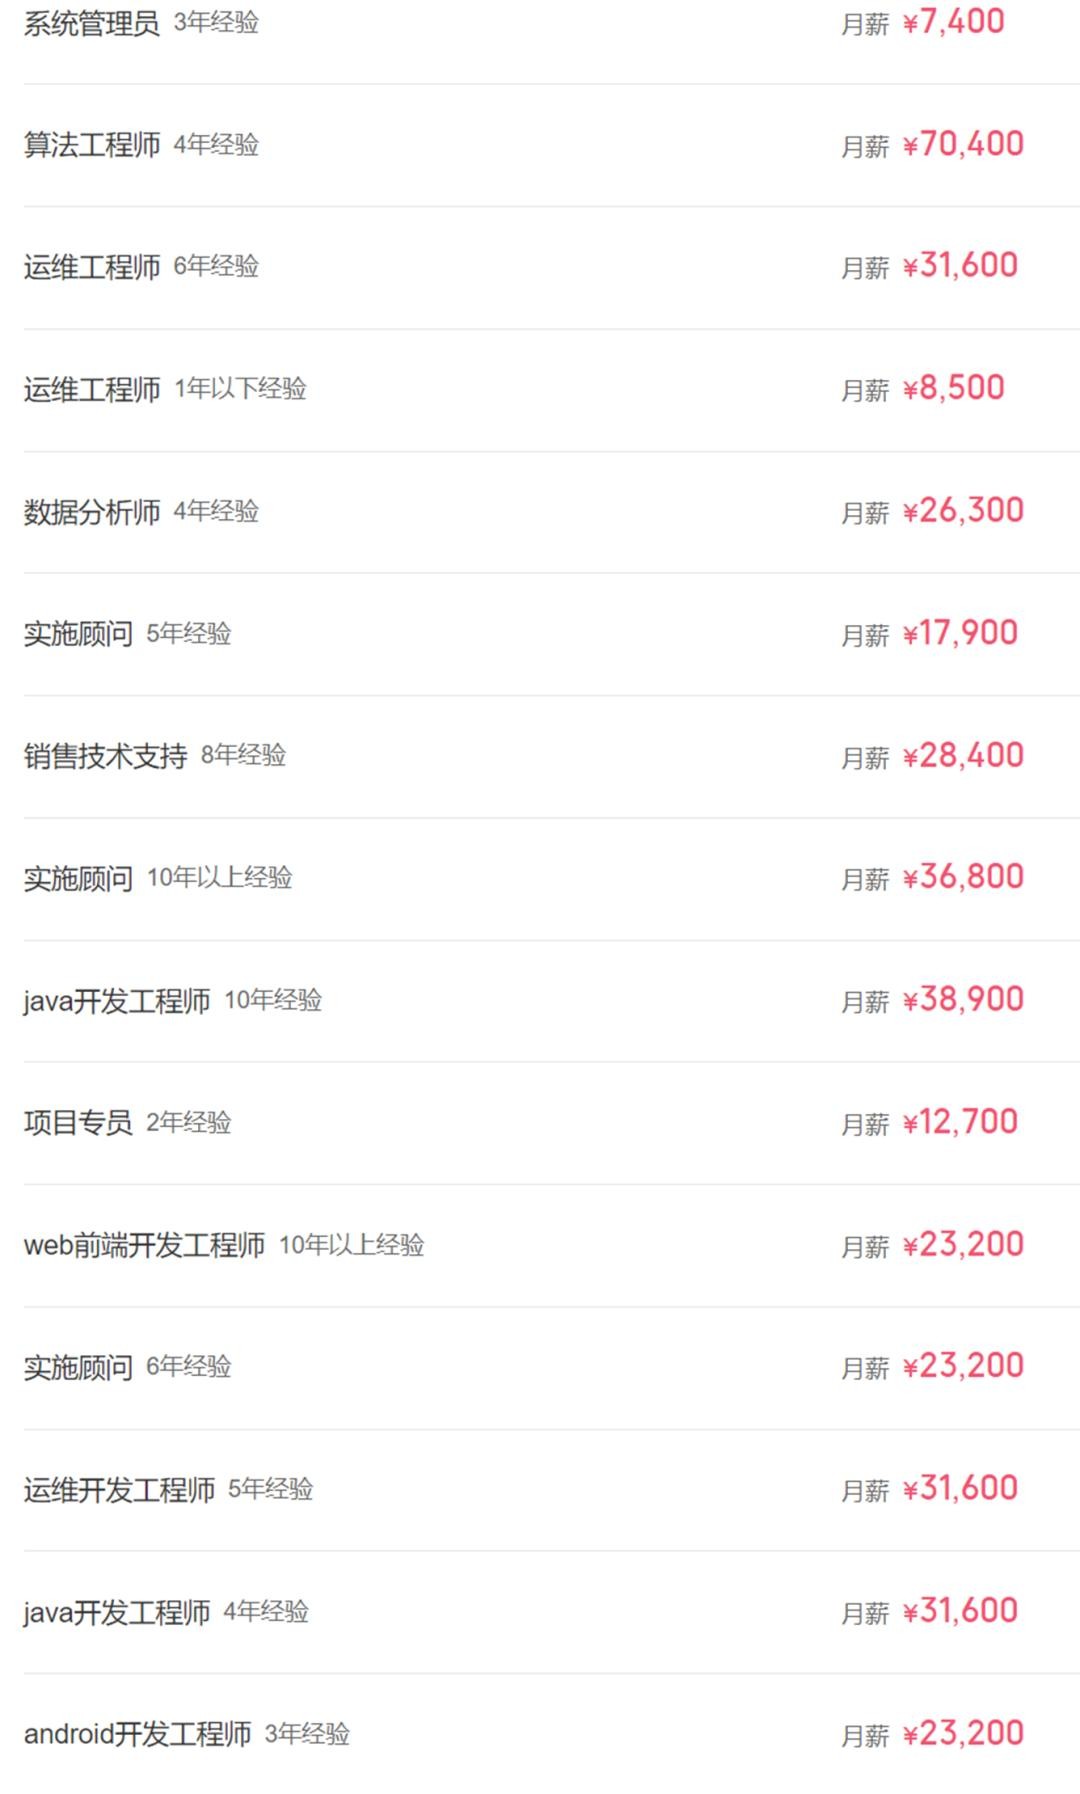Open the 项目专员 2年经验 entry
The height and width of the screenshot is (1794, 1080).
[78, 1123]
